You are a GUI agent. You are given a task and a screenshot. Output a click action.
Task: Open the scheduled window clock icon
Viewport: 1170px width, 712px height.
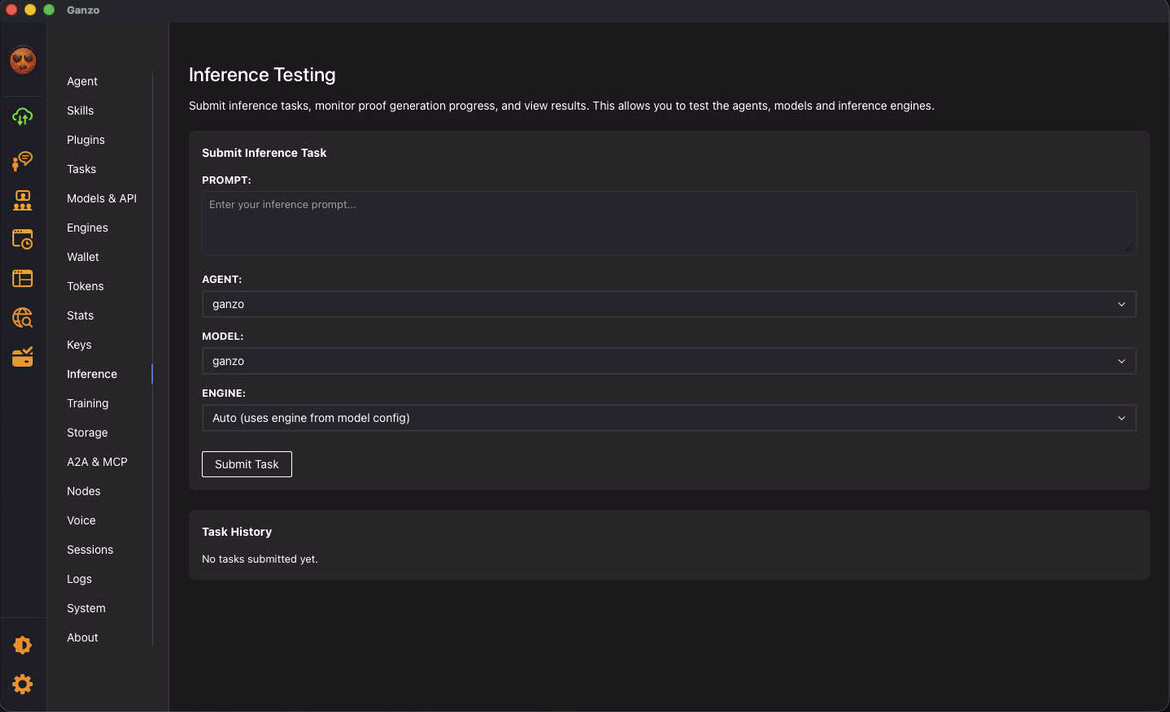(22, 239)
